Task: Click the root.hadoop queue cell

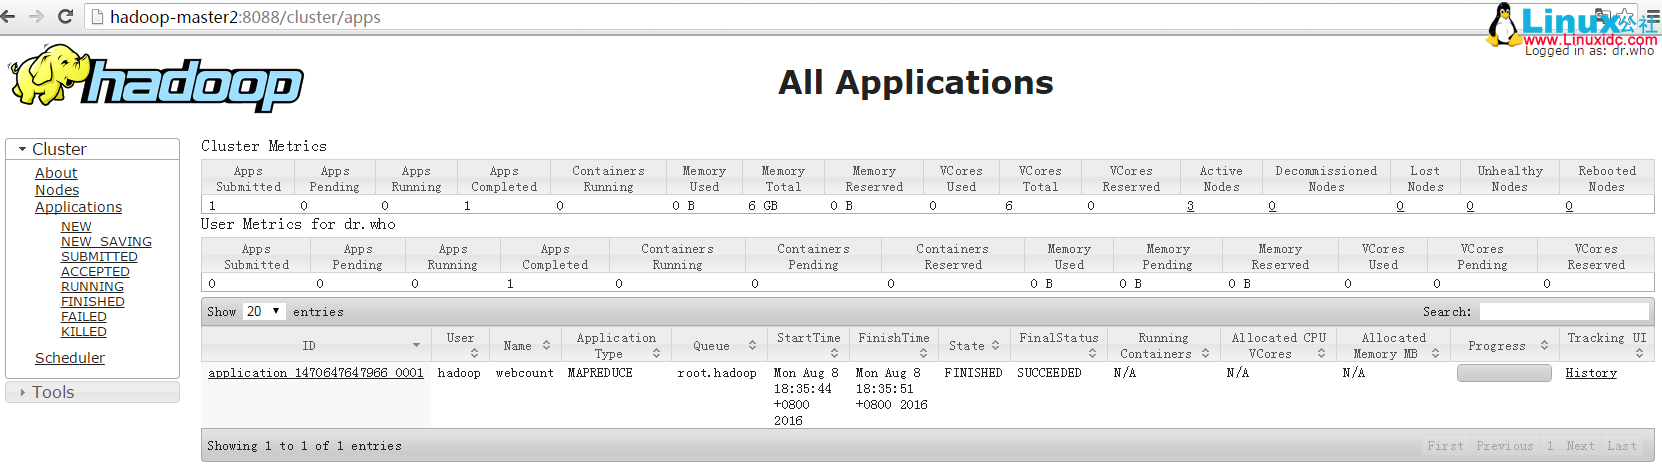Action: [717, 373]
